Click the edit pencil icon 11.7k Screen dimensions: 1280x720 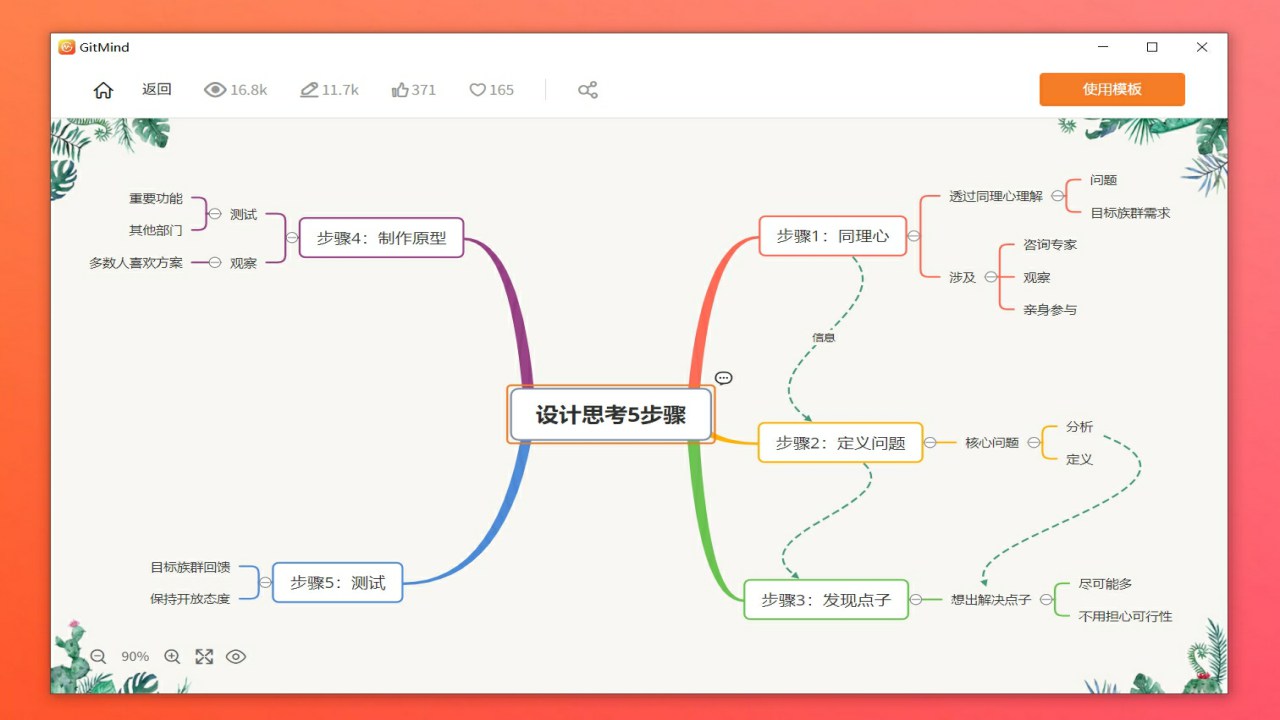pyautogui.click(x=309, y=90)
